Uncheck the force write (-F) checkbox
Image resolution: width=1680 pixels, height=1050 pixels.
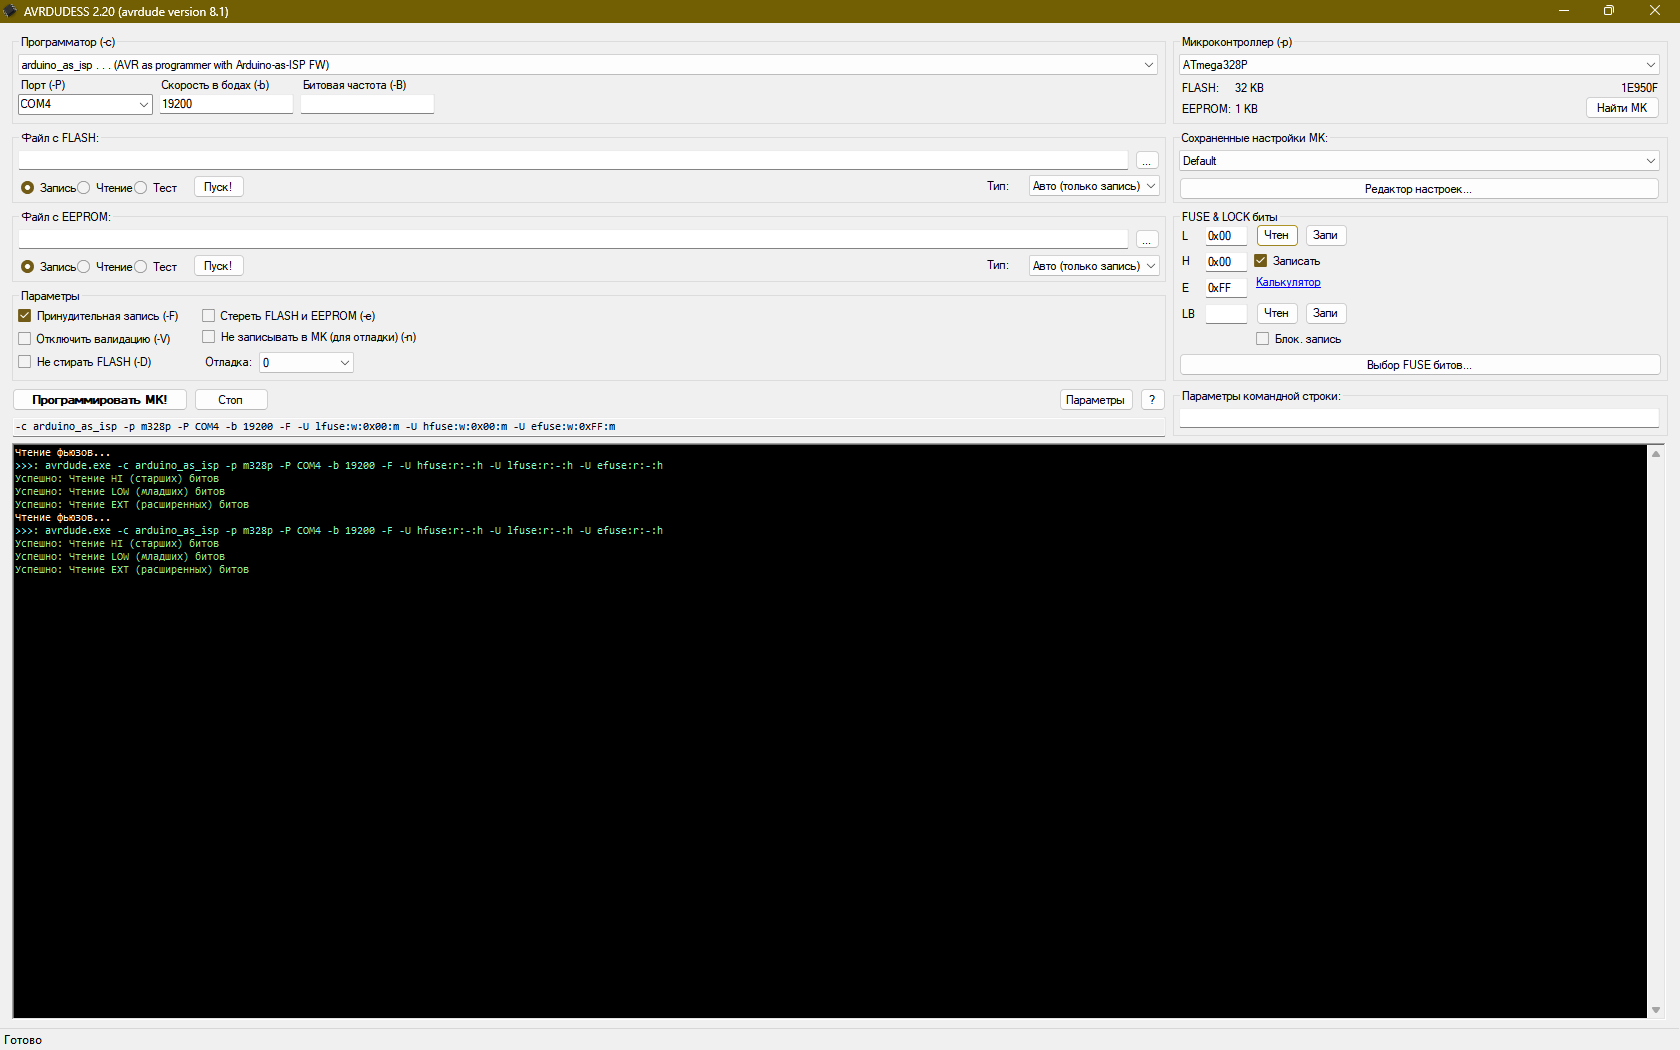pyautogui.click(x=25, y=316)
